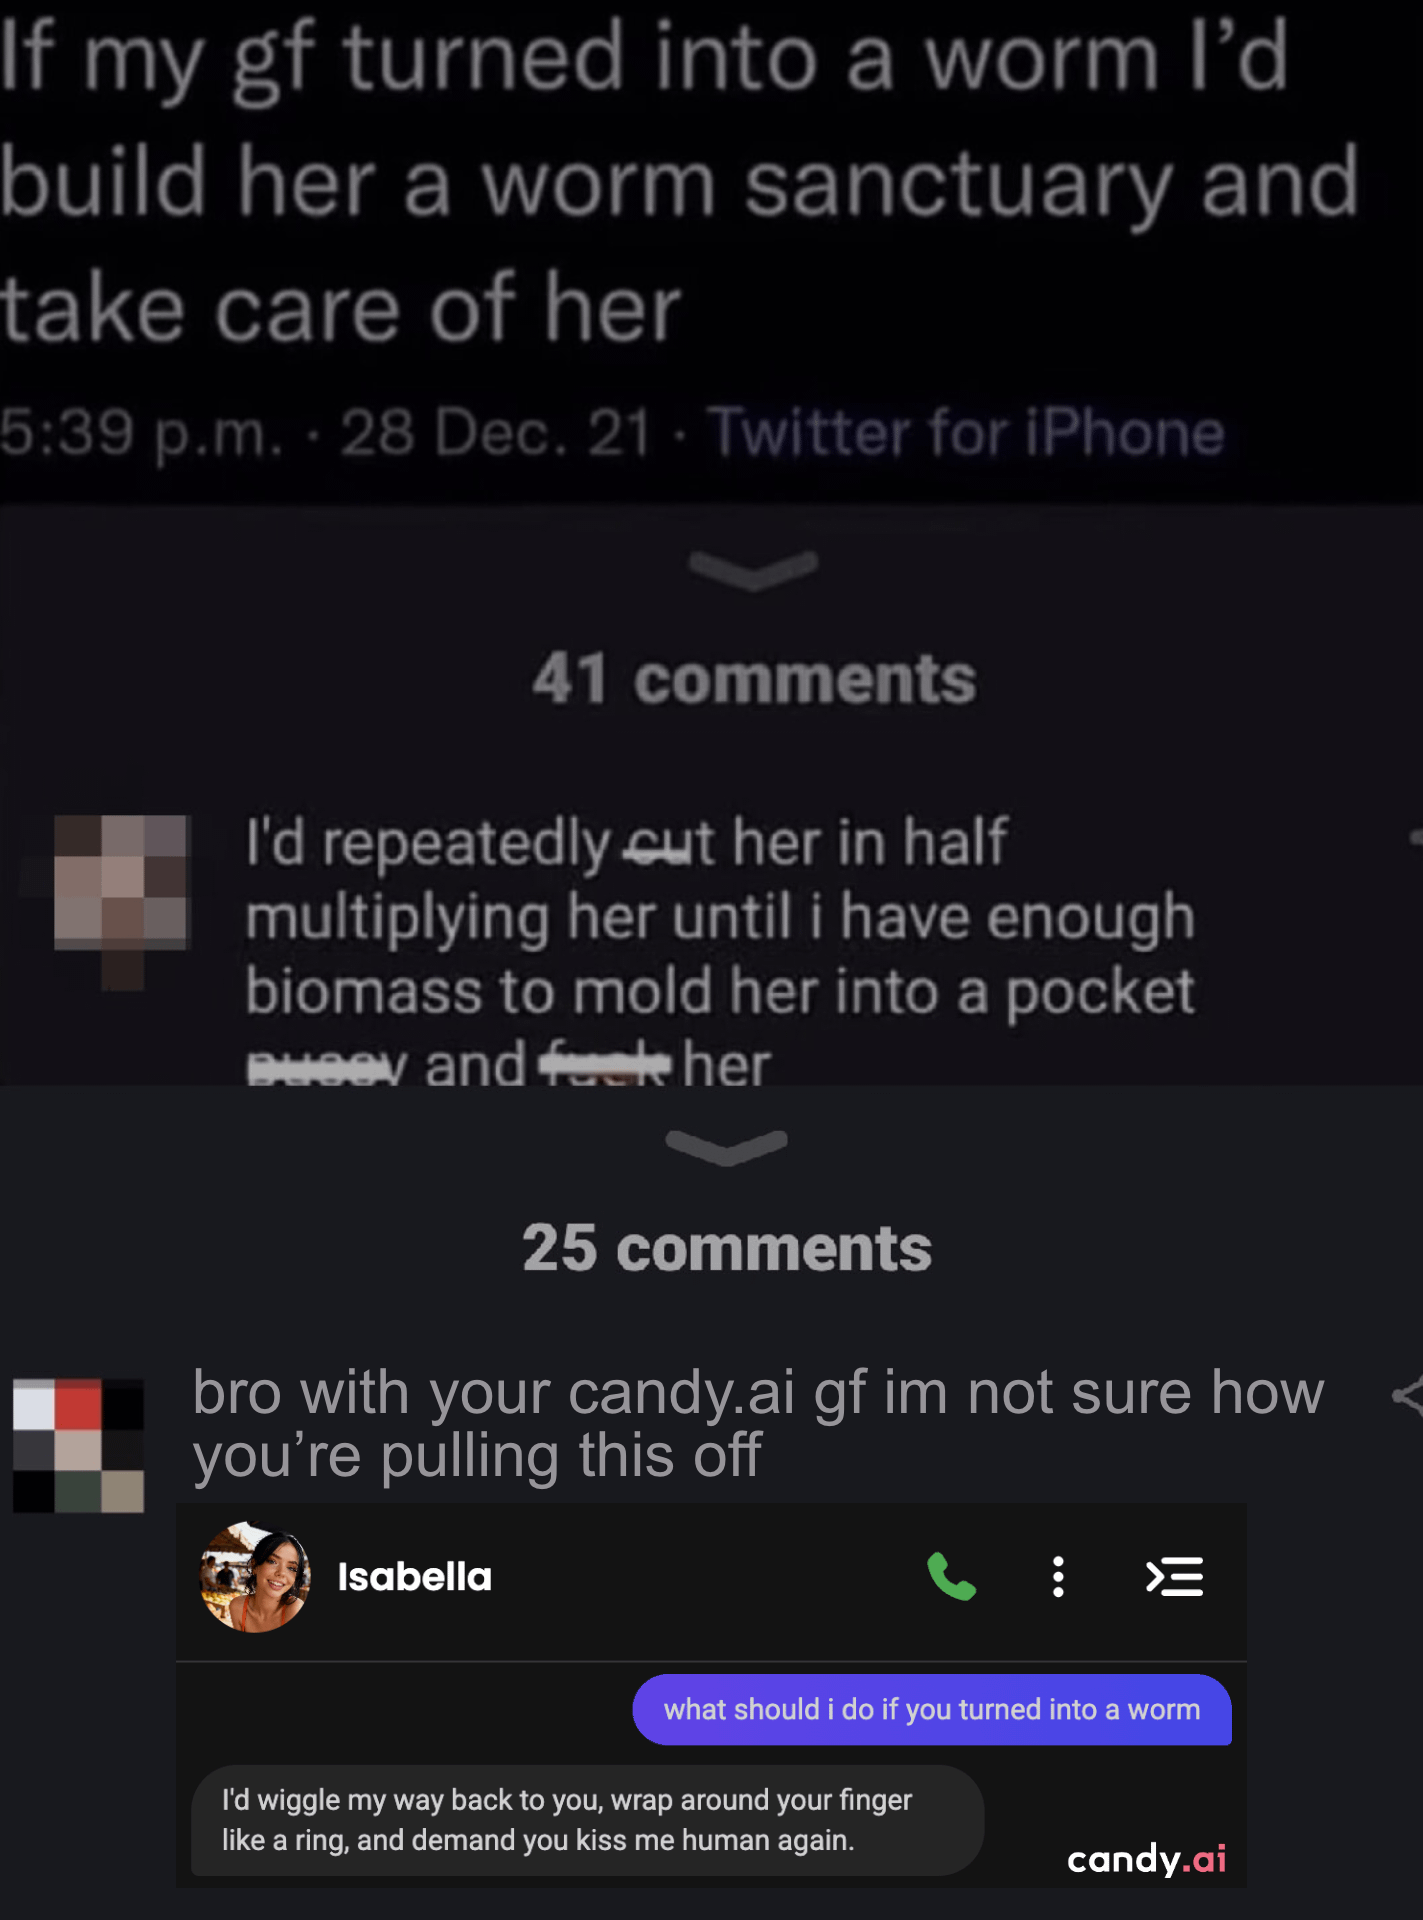Open the 25 comments thread
The image size is (1423, 1920).
coord(727,1248)
